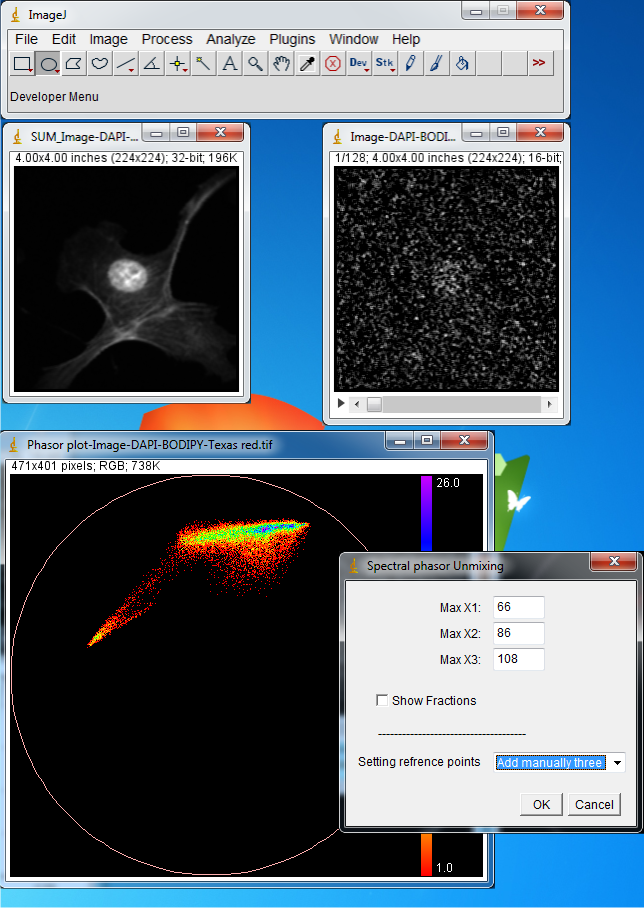Click the Max X2 input field
The image size is (644, 908).
tap(519, 633)
